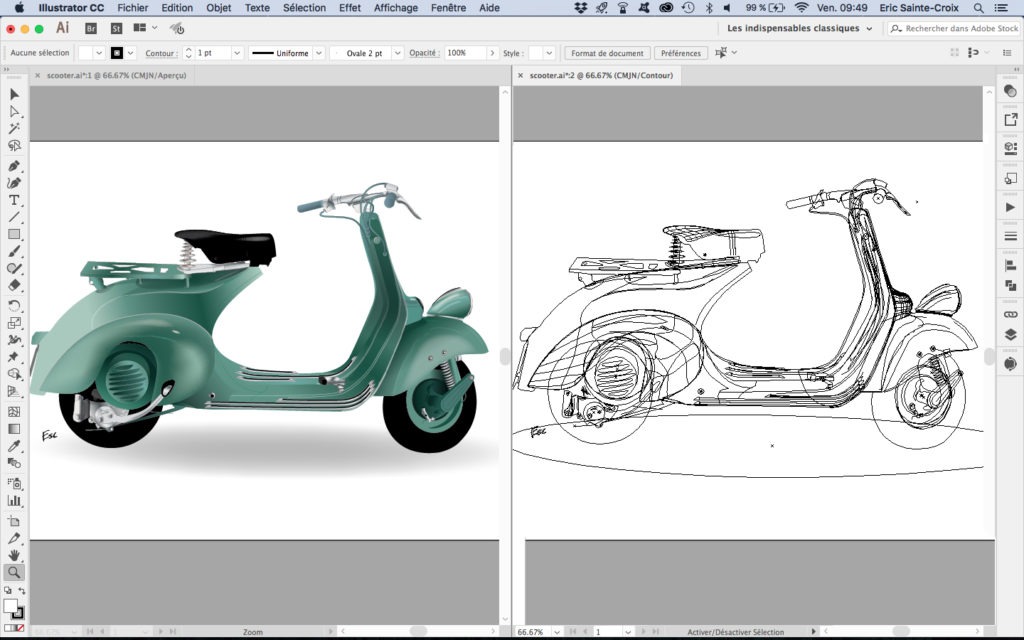Open the control bar fill color dropdown
Image resolution: width=1024 pixels, height=640 pixels.
pos(99,53)
